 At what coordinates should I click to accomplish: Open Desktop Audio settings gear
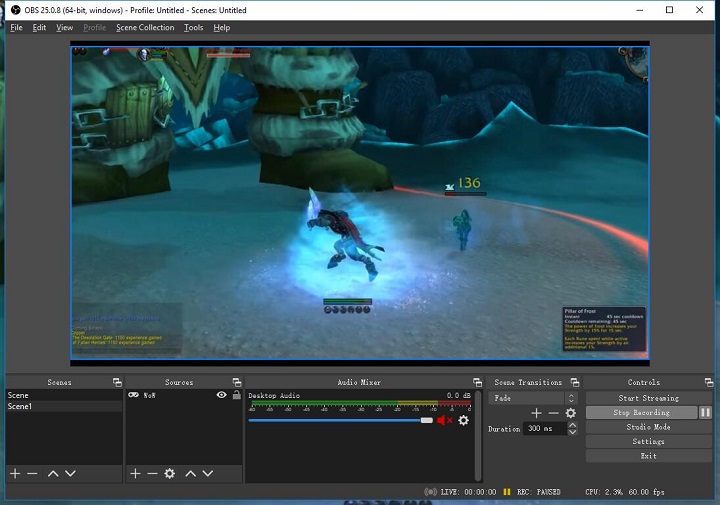[464, 420]
